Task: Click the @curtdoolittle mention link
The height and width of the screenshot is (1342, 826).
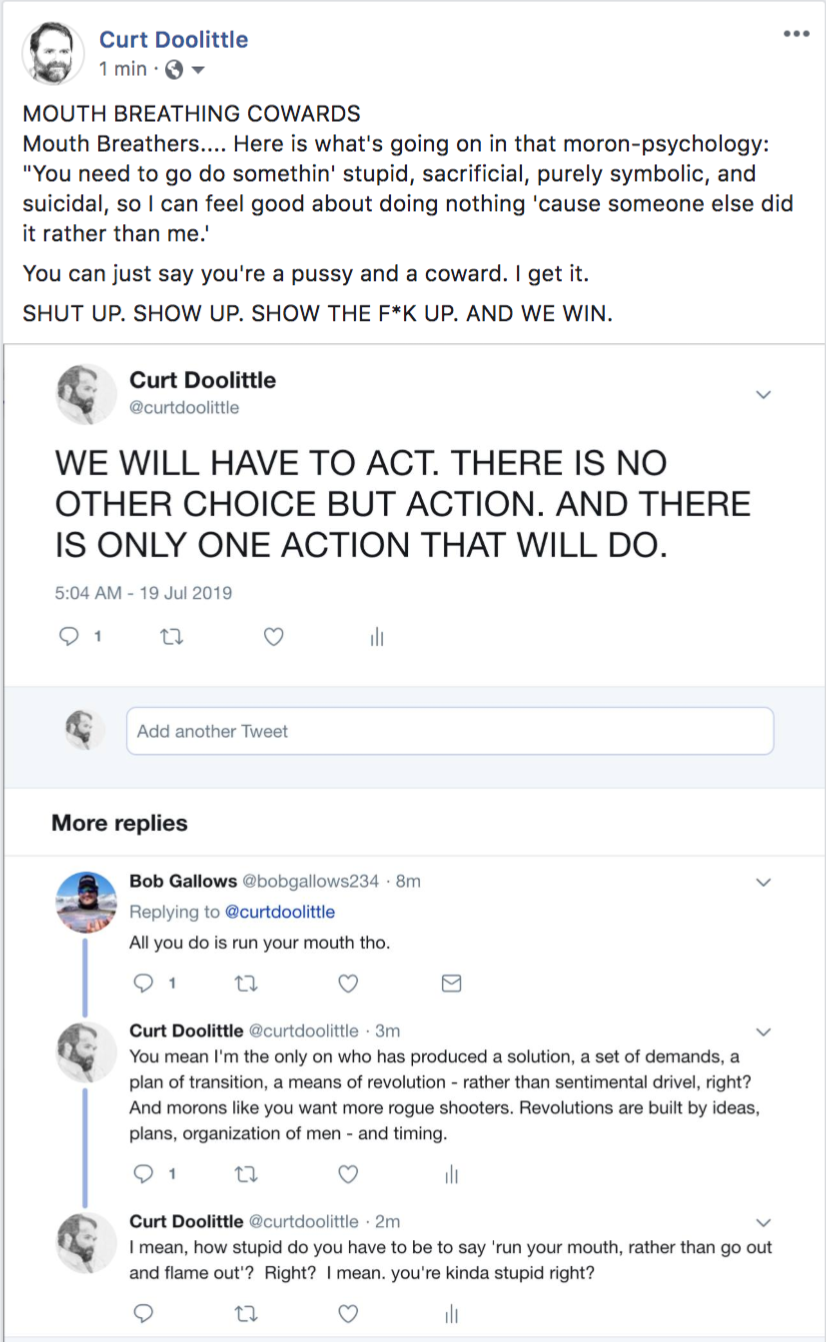Action: (x=279, y=911)
